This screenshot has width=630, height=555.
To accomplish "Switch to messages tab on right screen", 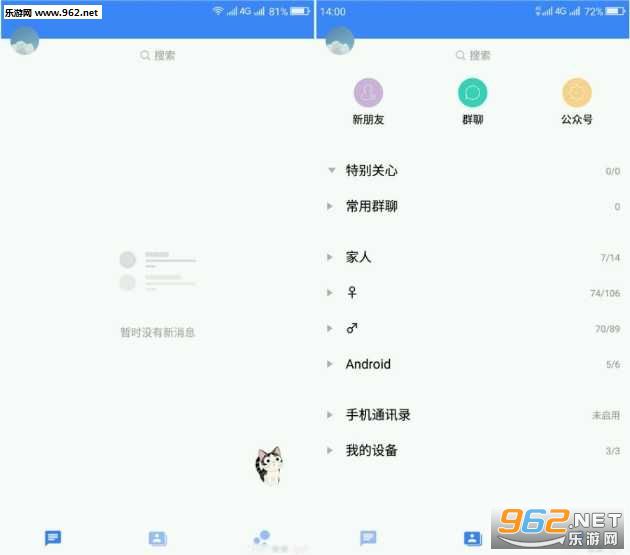I will click(368, 538).
